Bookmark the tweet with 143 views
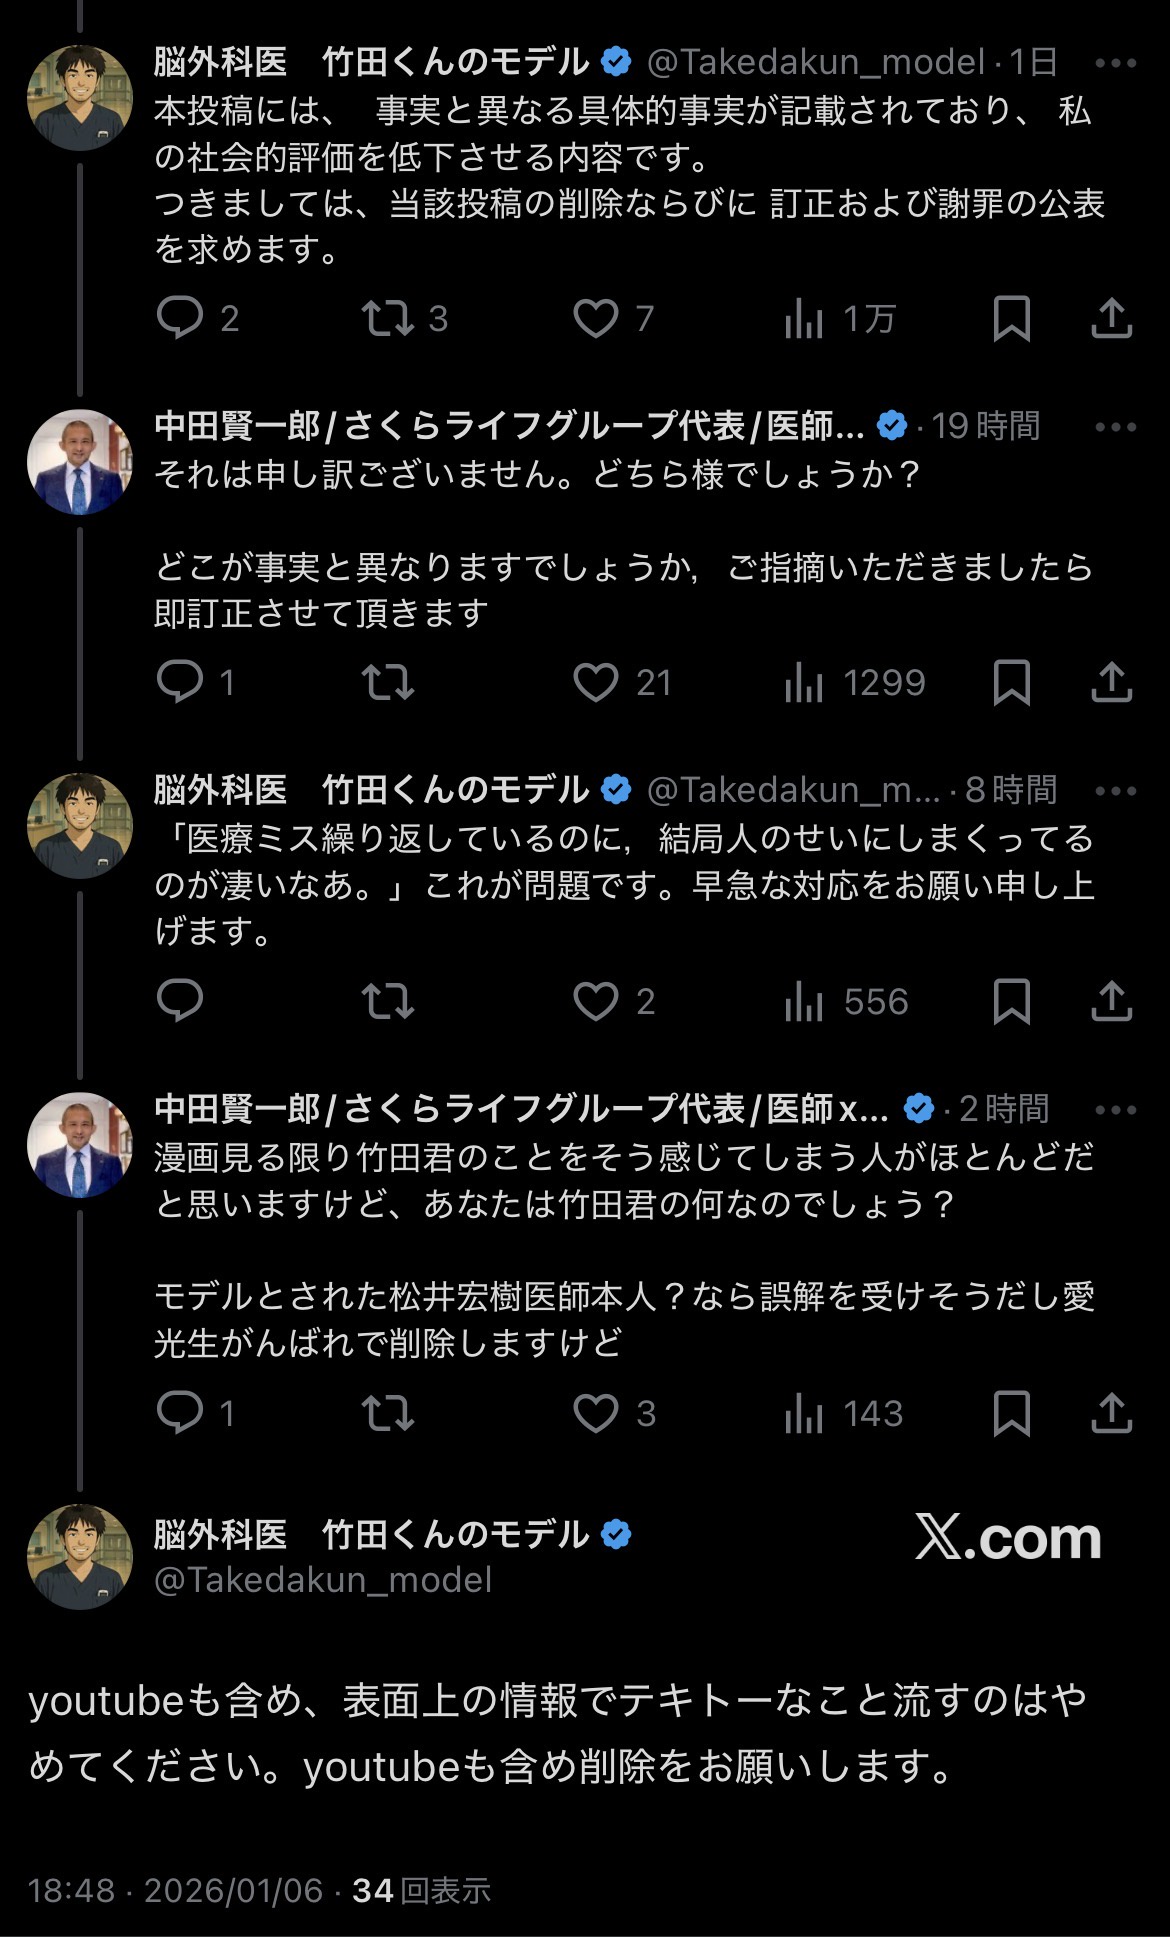Image resolution: width=1170 pixels, height=1937 pixels. coord(1011,1413)
